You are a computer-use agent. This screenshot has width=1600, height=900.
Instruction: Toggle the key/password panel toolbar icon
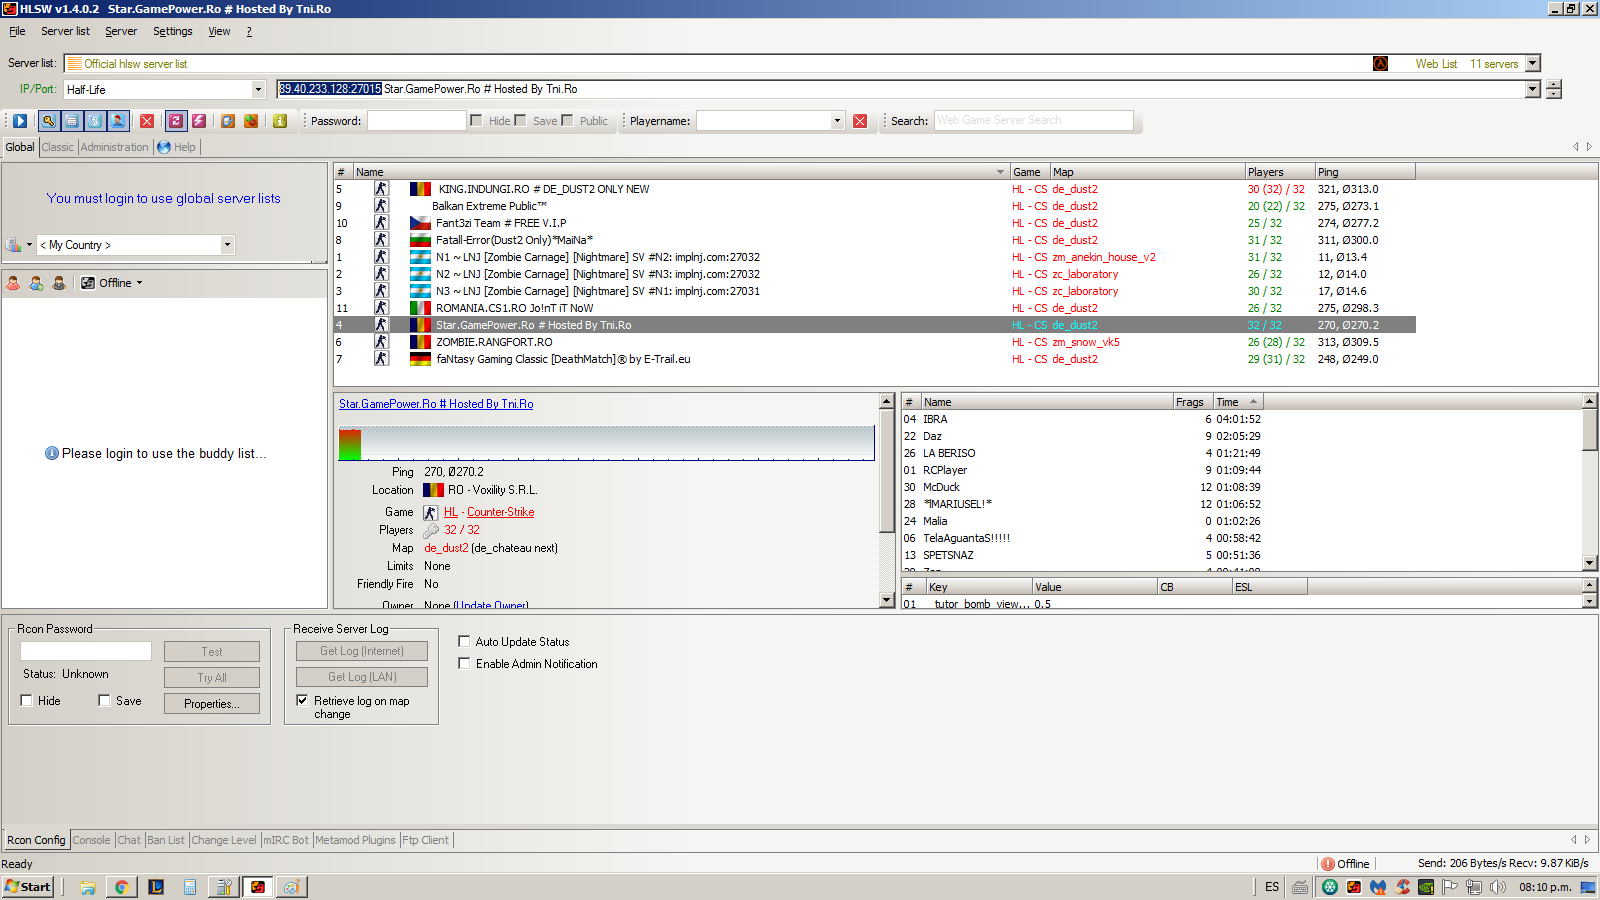tap(49, 121)
